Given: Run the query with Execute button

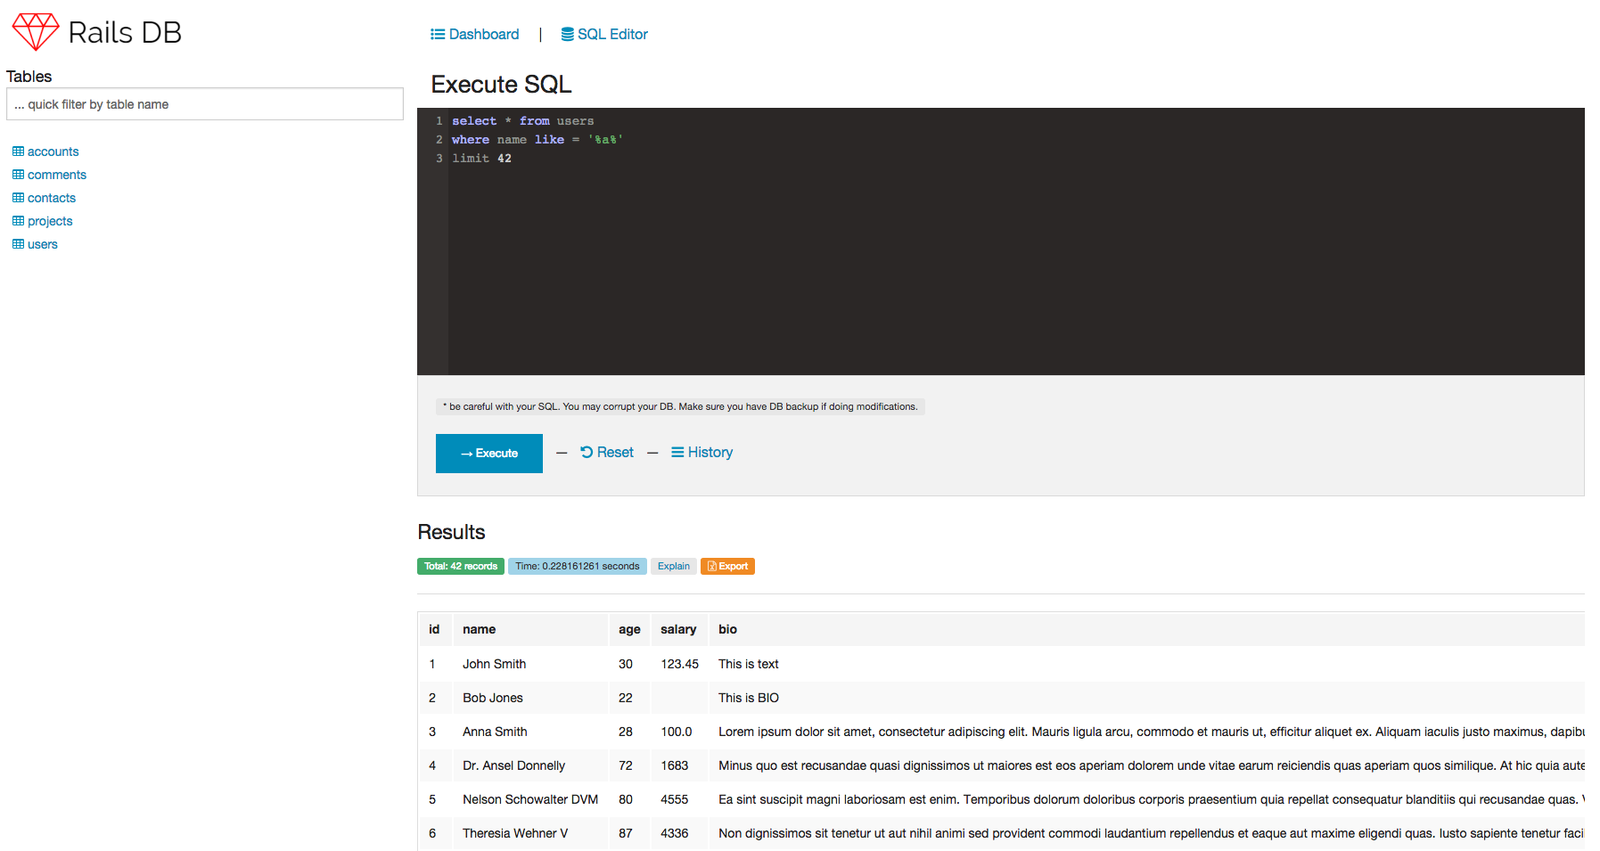Looking at the screenshot, I should 489,453.
